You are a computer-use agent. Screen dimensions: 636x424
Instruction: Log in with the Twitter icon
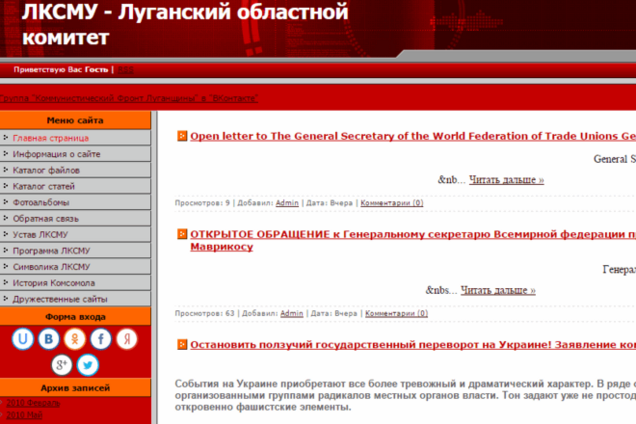88,364
